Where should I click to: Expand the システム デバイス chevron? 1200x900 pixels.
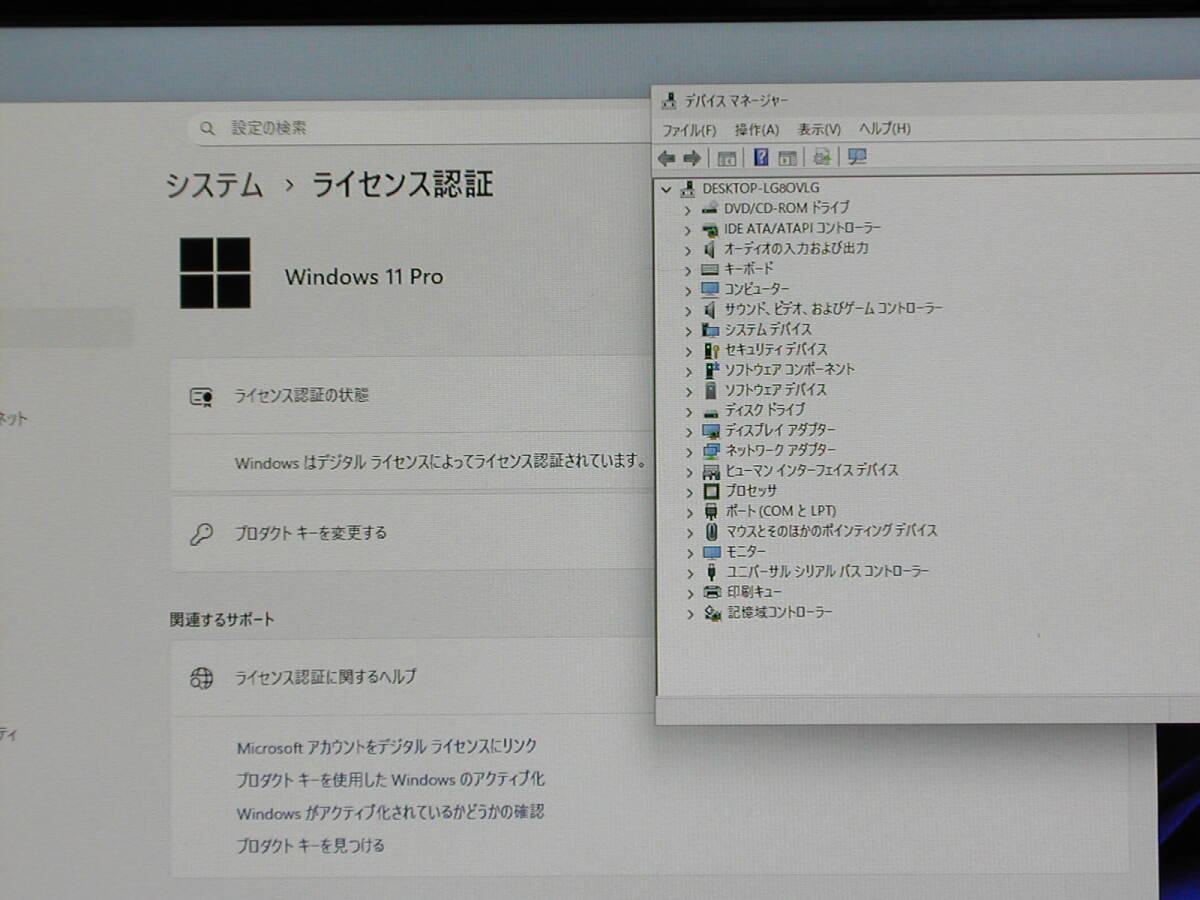coord(687,330)
